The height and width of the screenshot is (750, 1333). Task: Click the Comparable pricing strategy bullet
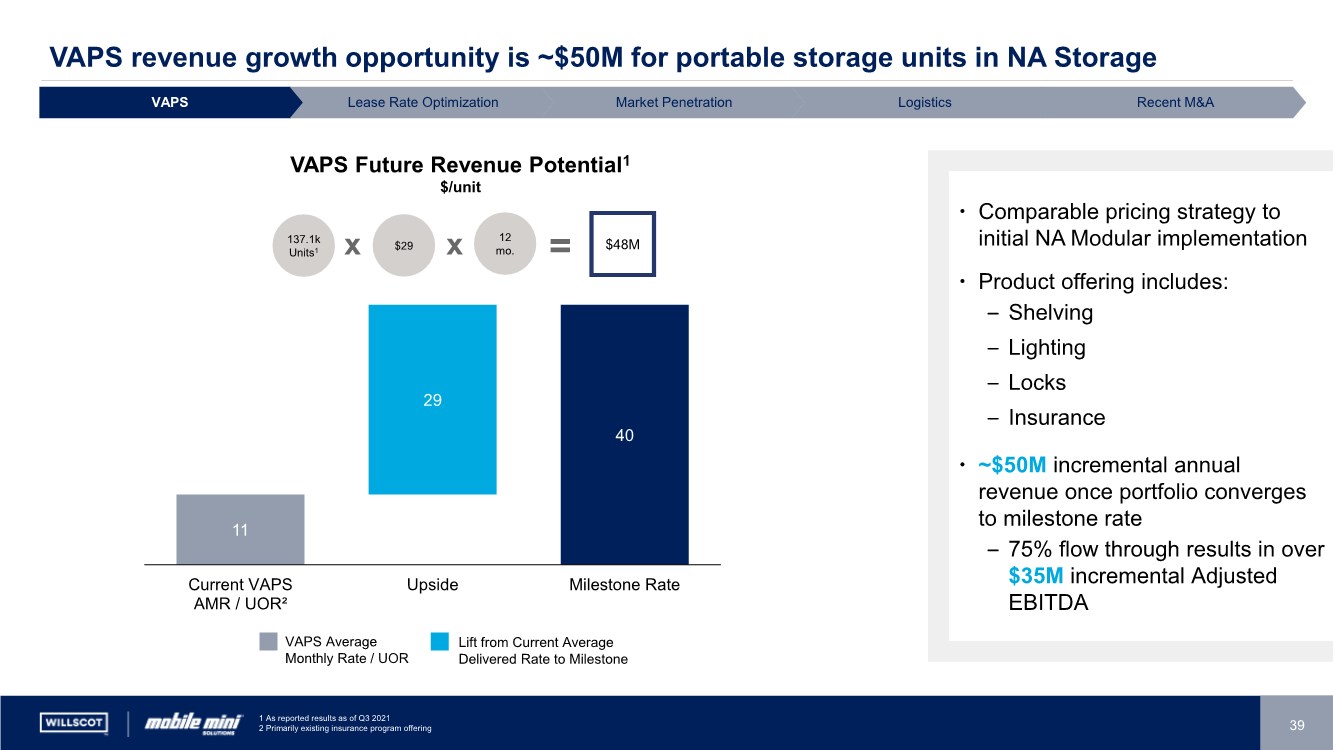click(x=1142, y=225)
